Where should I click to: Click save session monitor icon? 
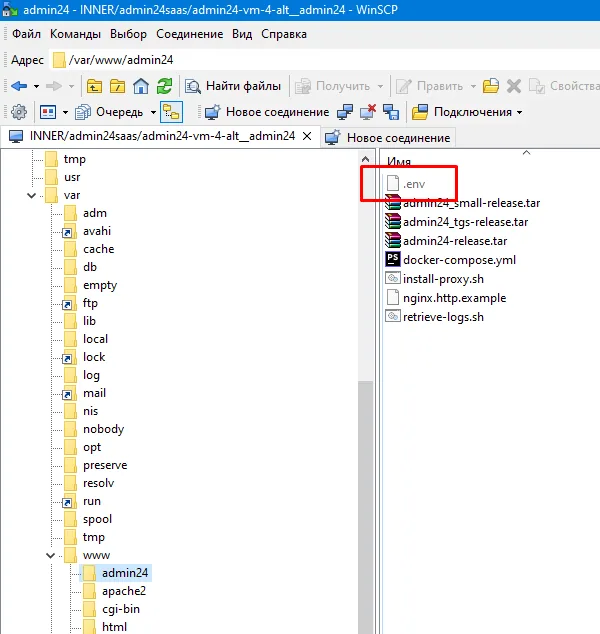point(391,112)
